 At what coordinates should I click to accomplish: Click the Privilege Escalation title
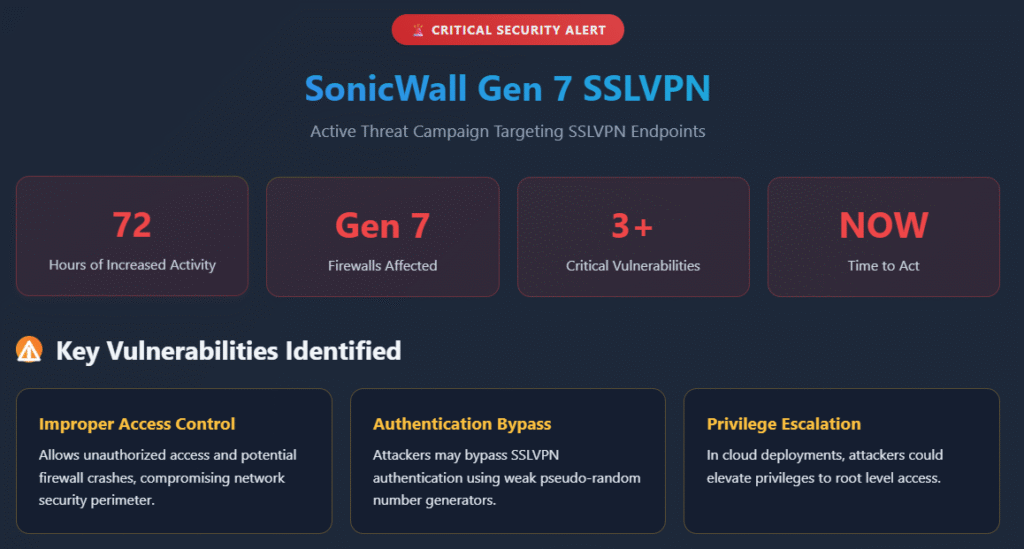pos(784,424)
